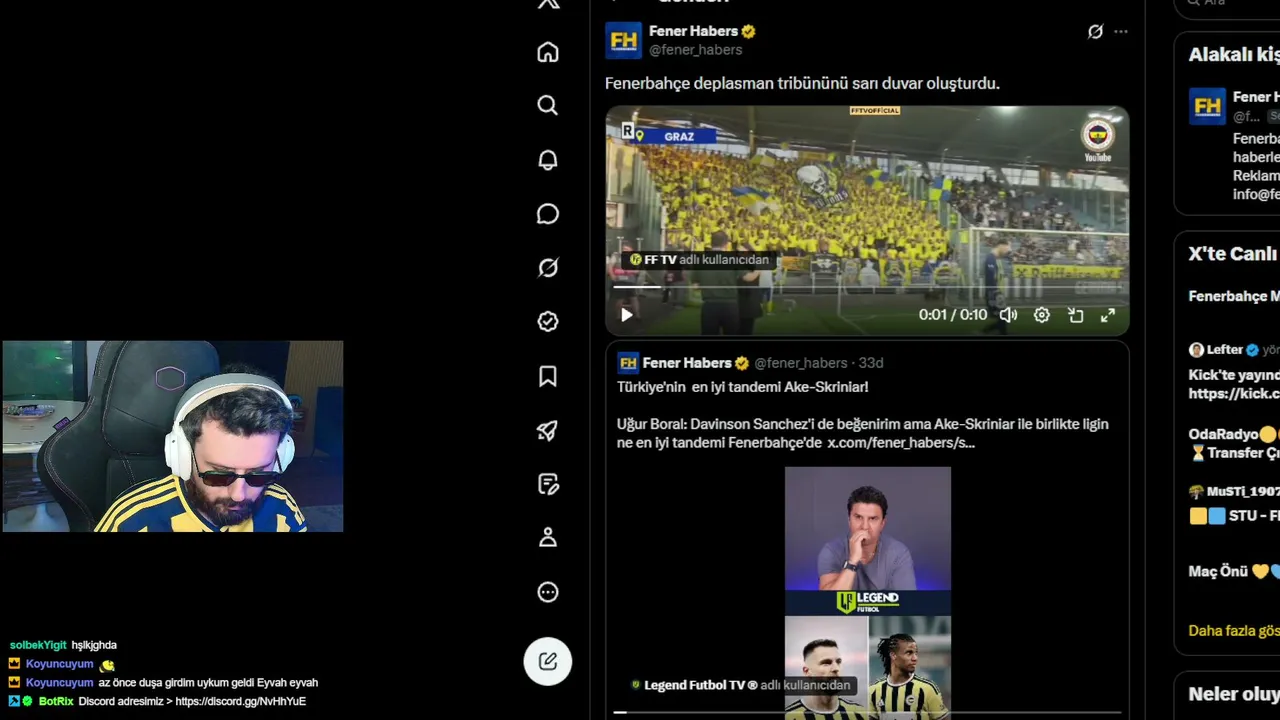Click the streamer webcam overlay
The width and height of the screenshot is (1280, 720).
click(x=173, y=436)
